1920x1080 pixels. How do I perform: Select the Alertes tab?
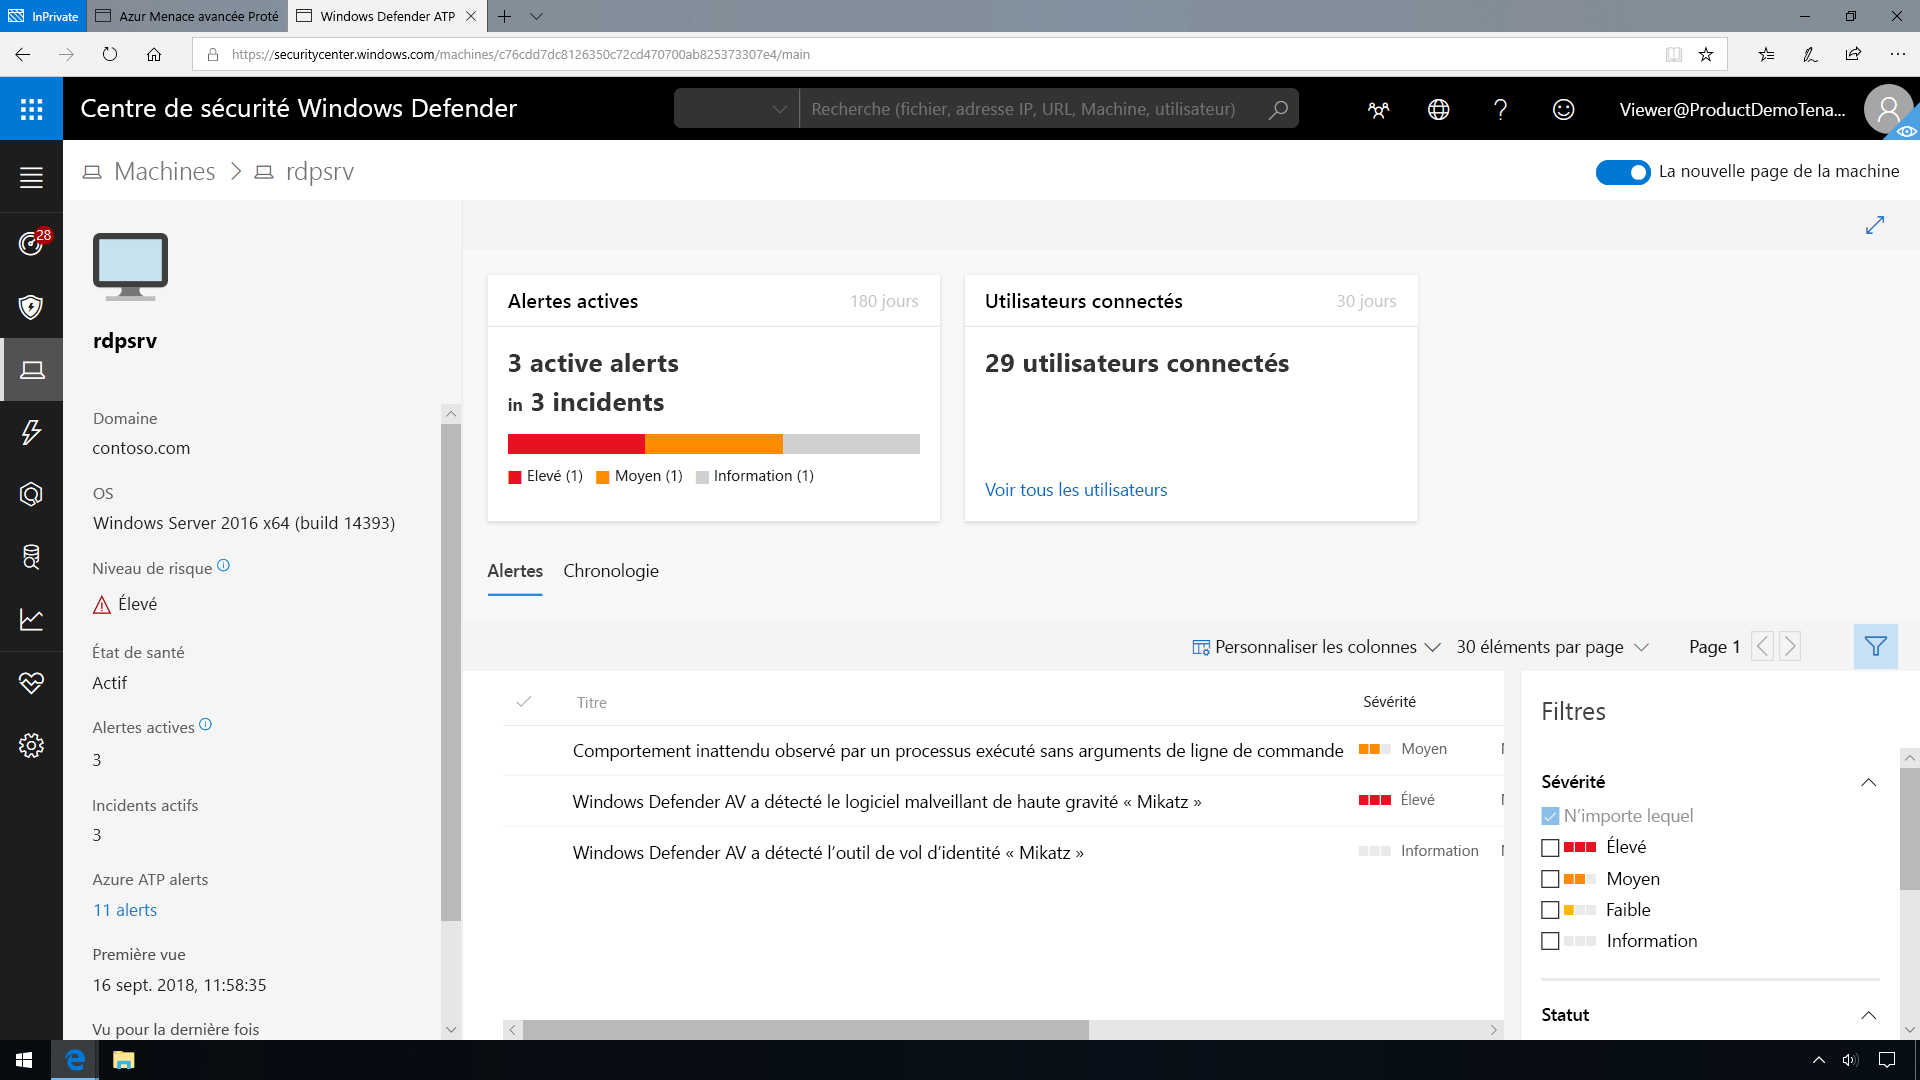pos(514,570)
